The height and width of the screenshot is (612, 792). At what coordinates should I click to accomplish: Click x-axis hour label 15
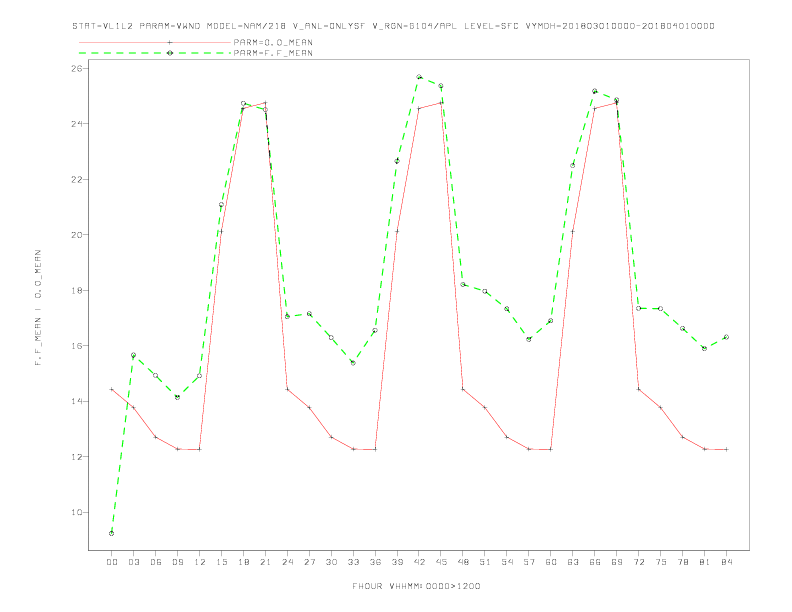(x=222, y=562)
